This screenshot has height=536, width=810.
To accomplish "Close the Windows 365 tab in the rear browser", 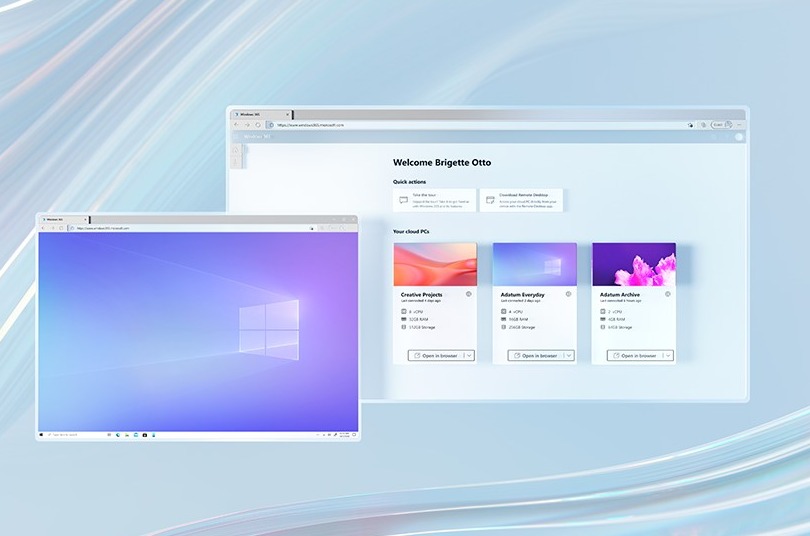I will click(288, 114).
